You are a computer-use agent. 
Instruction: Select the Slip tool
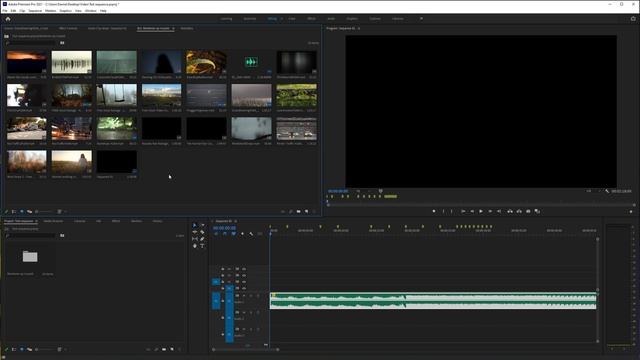[x=195, y=239]
